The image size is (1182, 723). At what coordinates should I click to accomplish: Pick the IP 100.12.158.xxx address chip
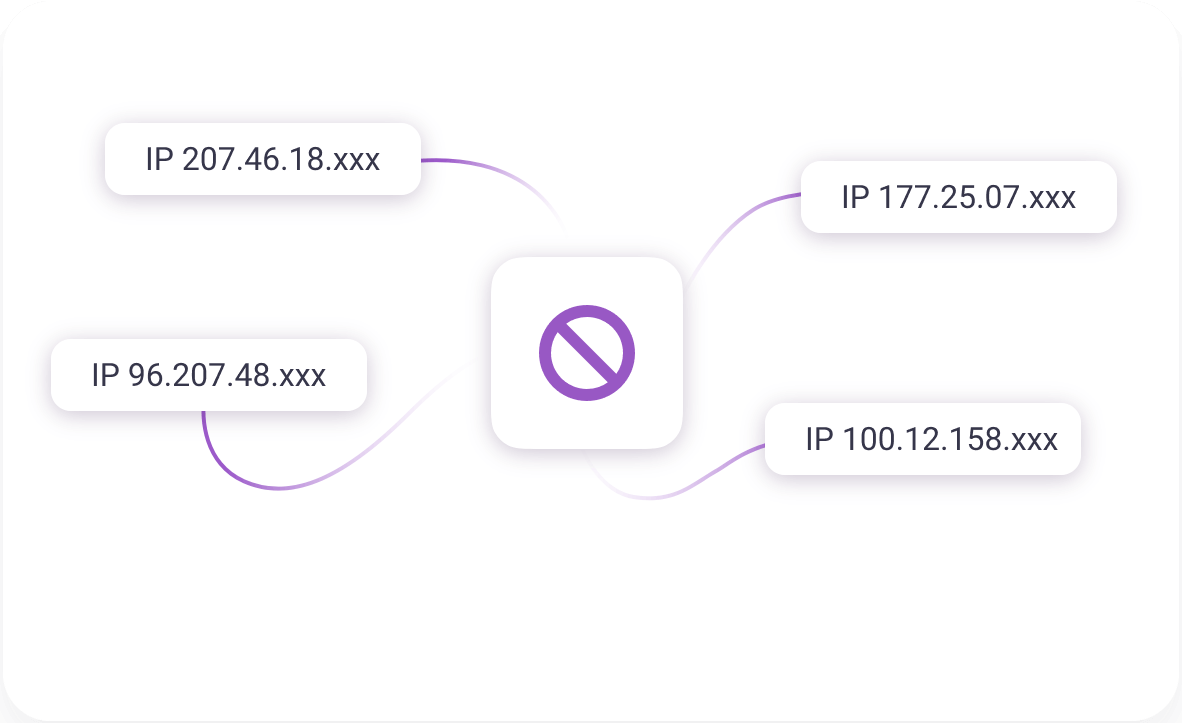[x=923, y=439]
